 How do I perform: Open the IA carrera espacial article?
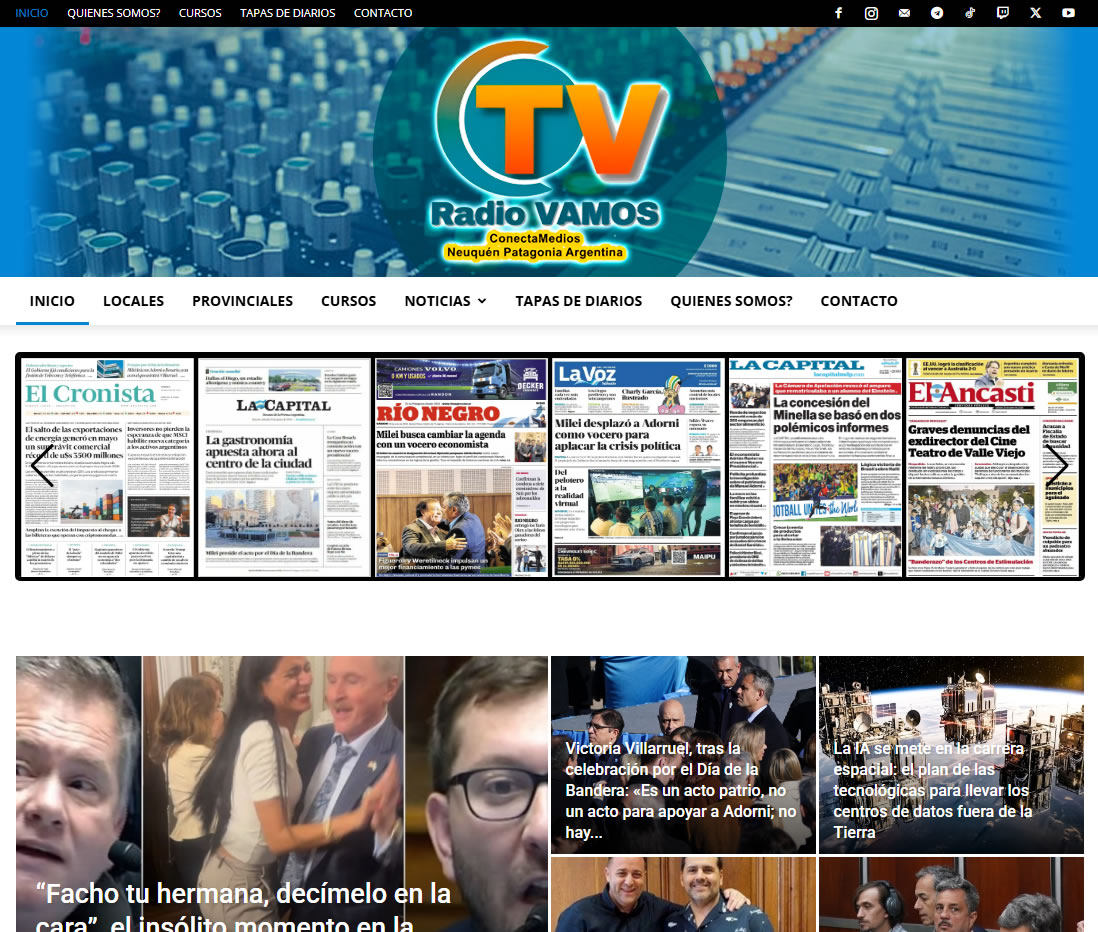933,790
